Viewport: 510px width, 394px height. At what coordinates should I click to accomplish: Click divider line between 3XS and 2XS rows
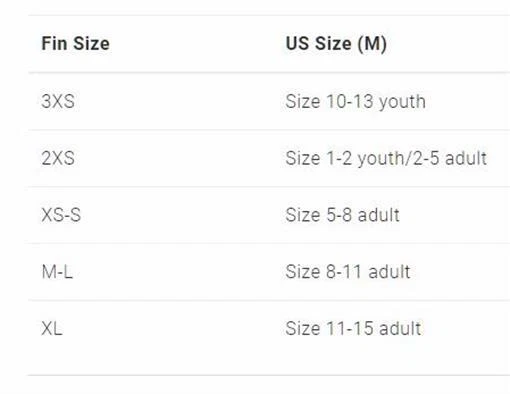pos(269,130)
